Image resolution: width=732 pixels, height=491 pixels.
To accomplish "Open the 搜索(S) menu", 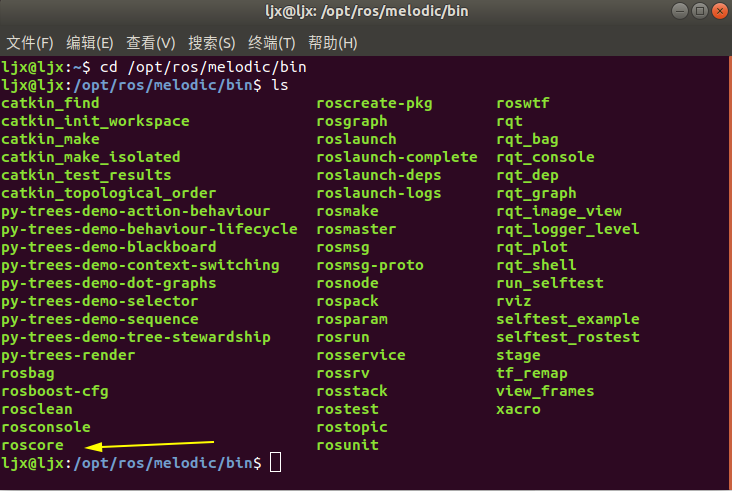I will [x=211, y=43].
